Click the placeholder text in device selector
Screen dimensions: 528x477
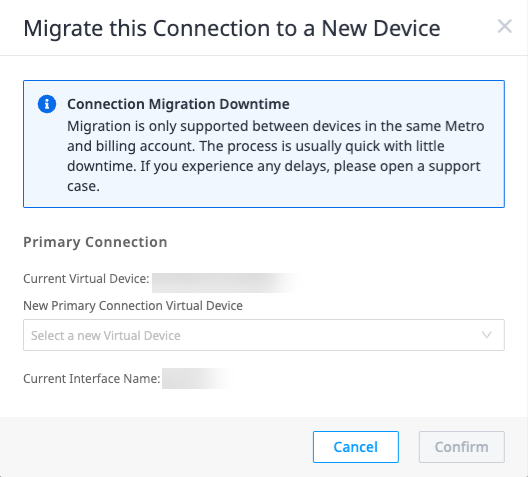pos(106,335)
